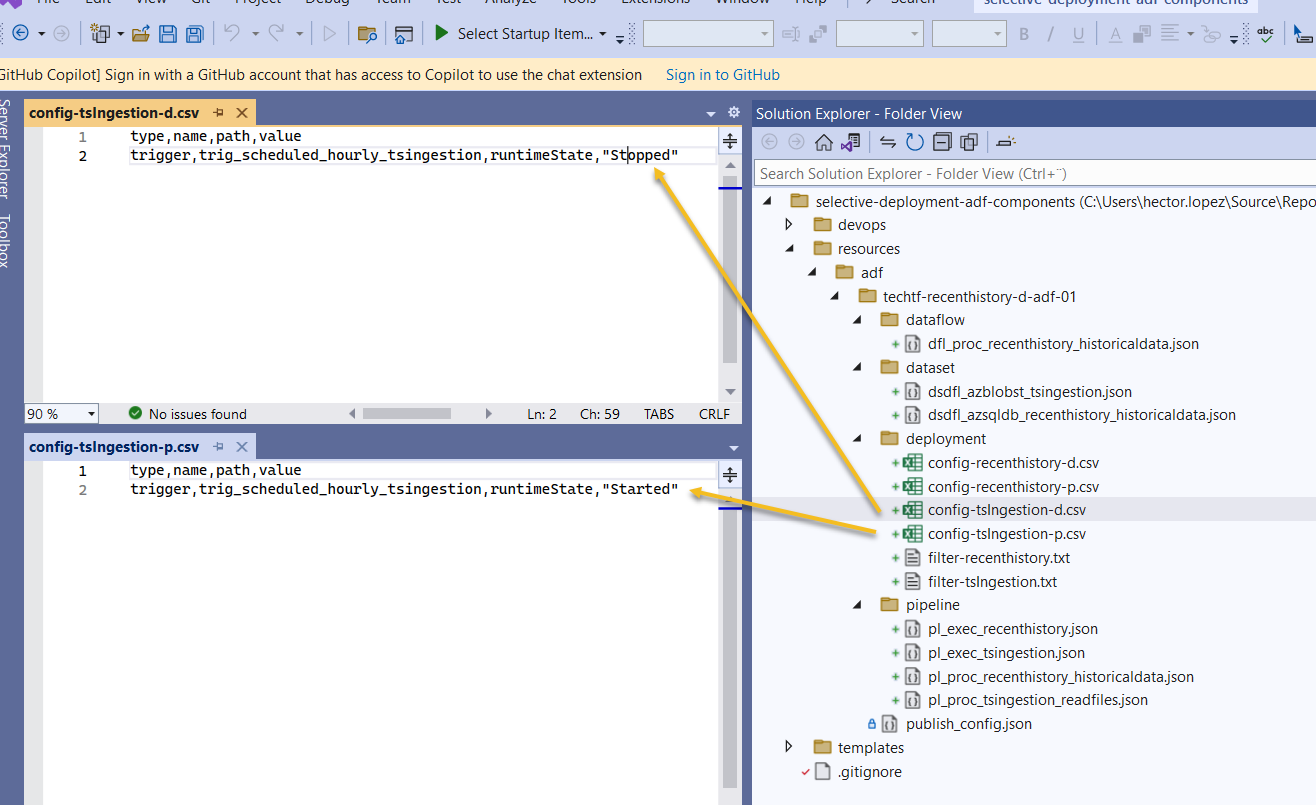Open the Git menu
1316x805 pixels.
(199, 3)
